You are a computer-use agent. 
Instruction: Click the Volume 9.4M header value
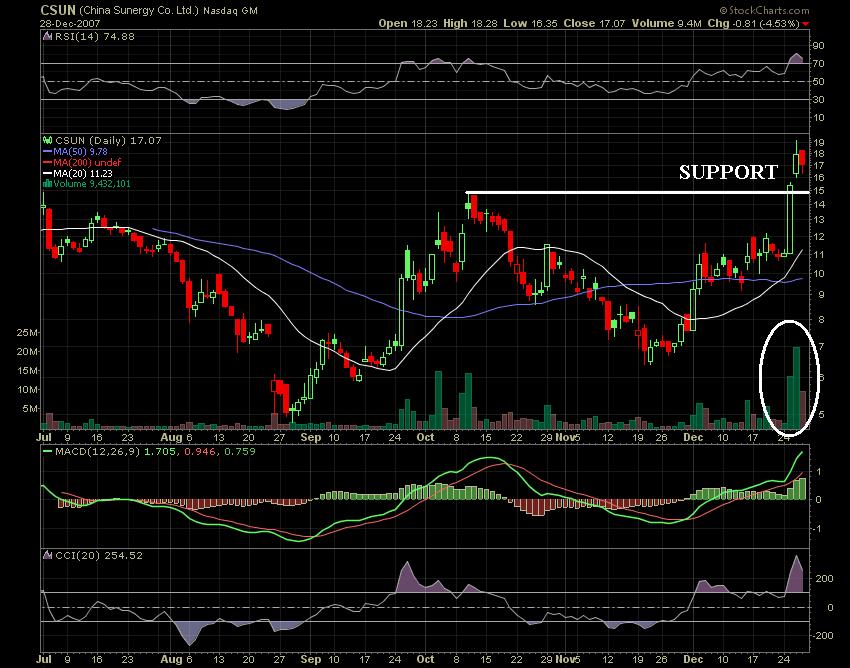point(666,23)
